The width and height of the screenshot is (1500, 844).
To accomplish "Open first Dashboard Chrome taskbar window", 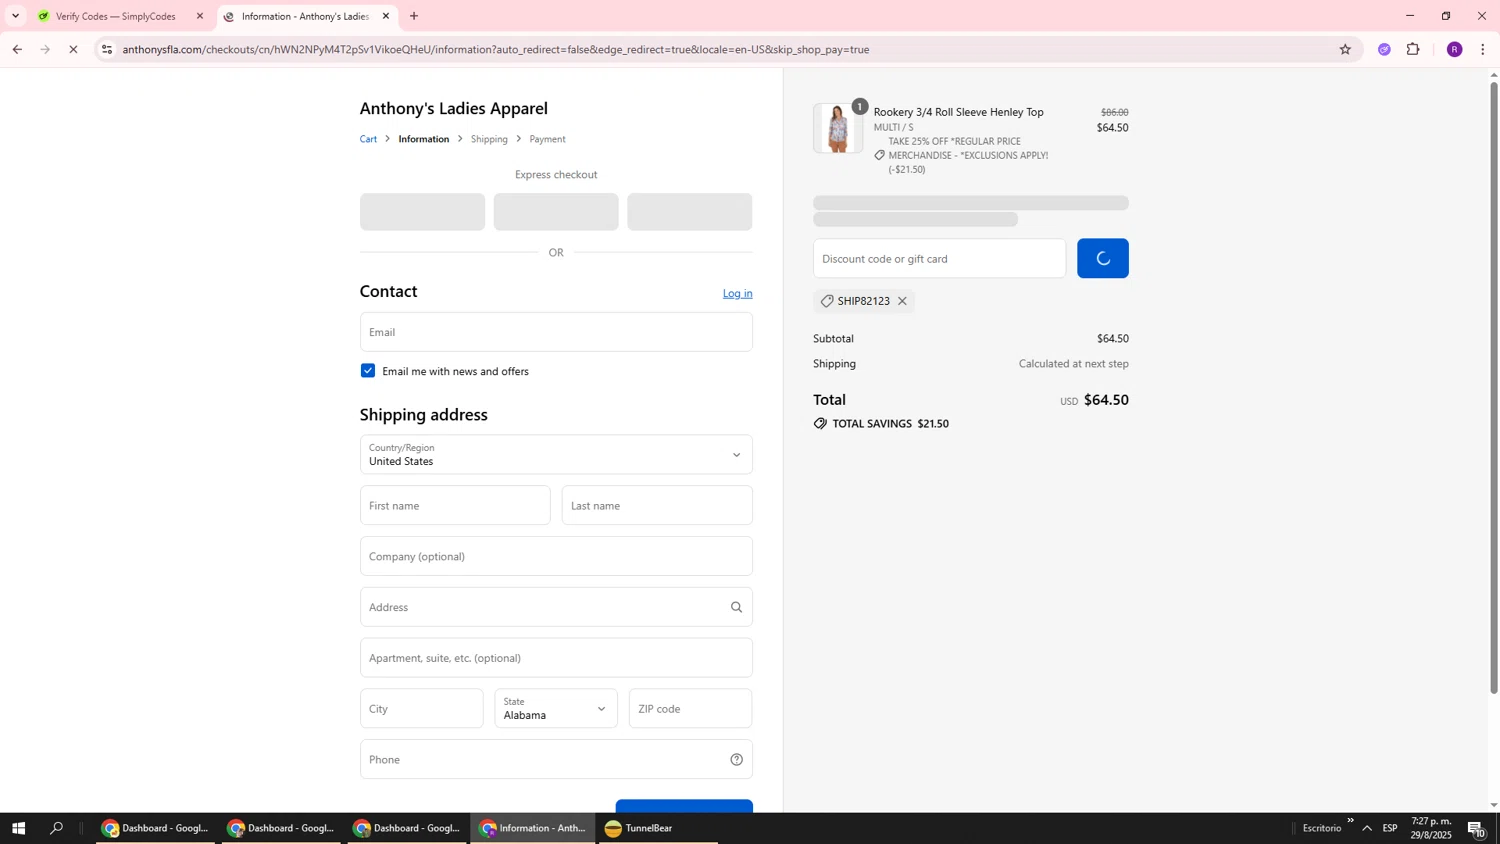I will 155,828.
